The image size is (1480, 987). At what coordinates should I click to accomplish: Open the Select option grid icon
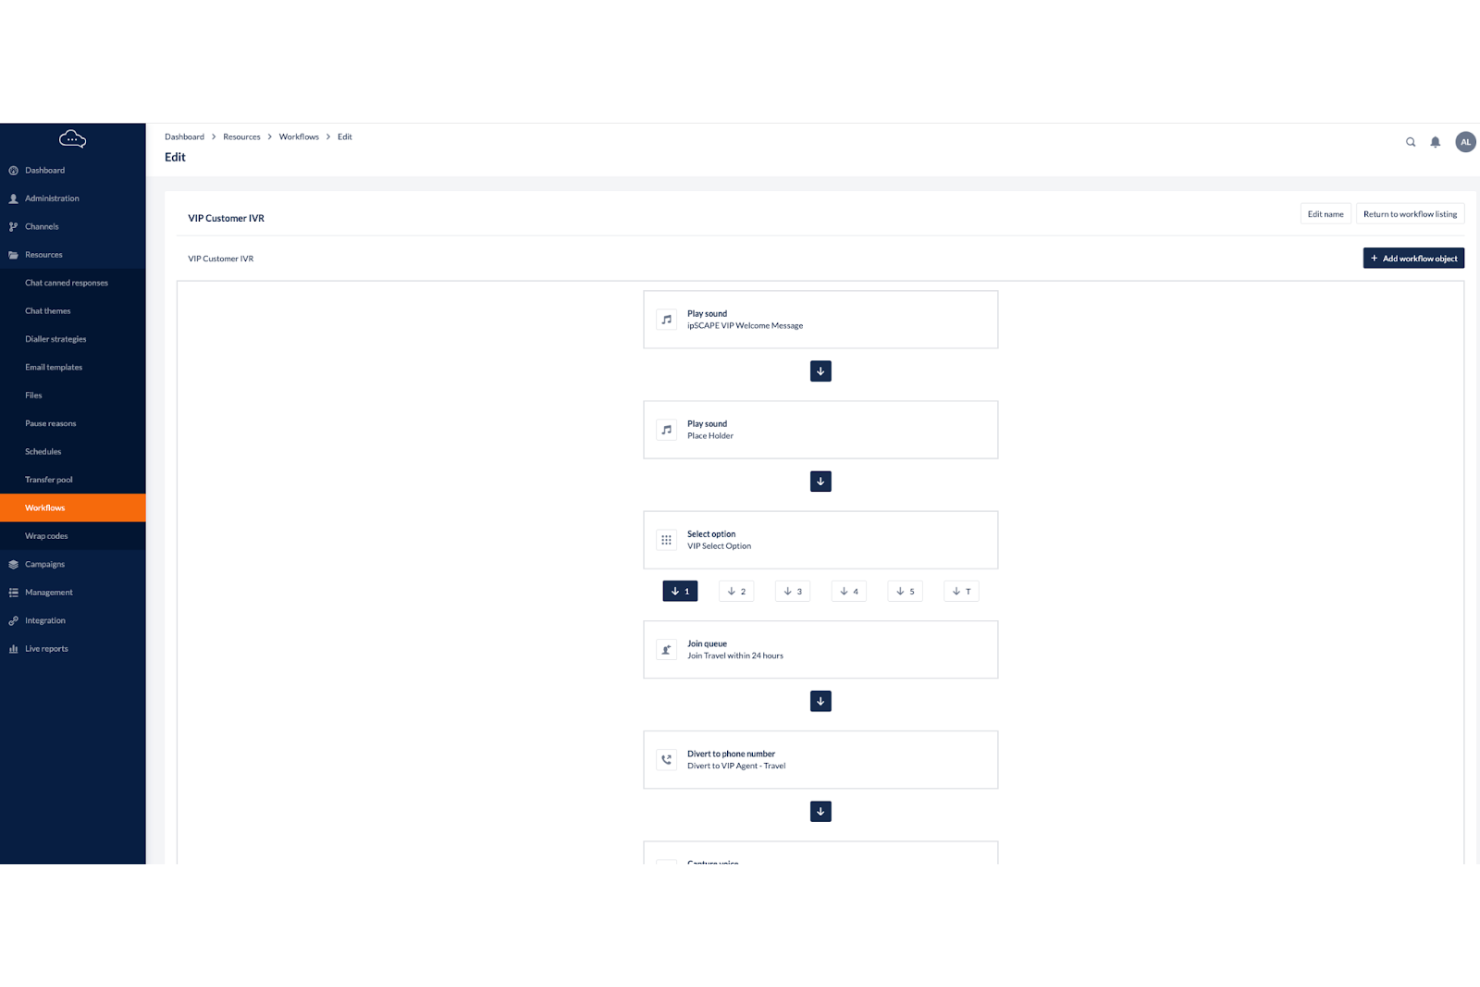[666, 539]
